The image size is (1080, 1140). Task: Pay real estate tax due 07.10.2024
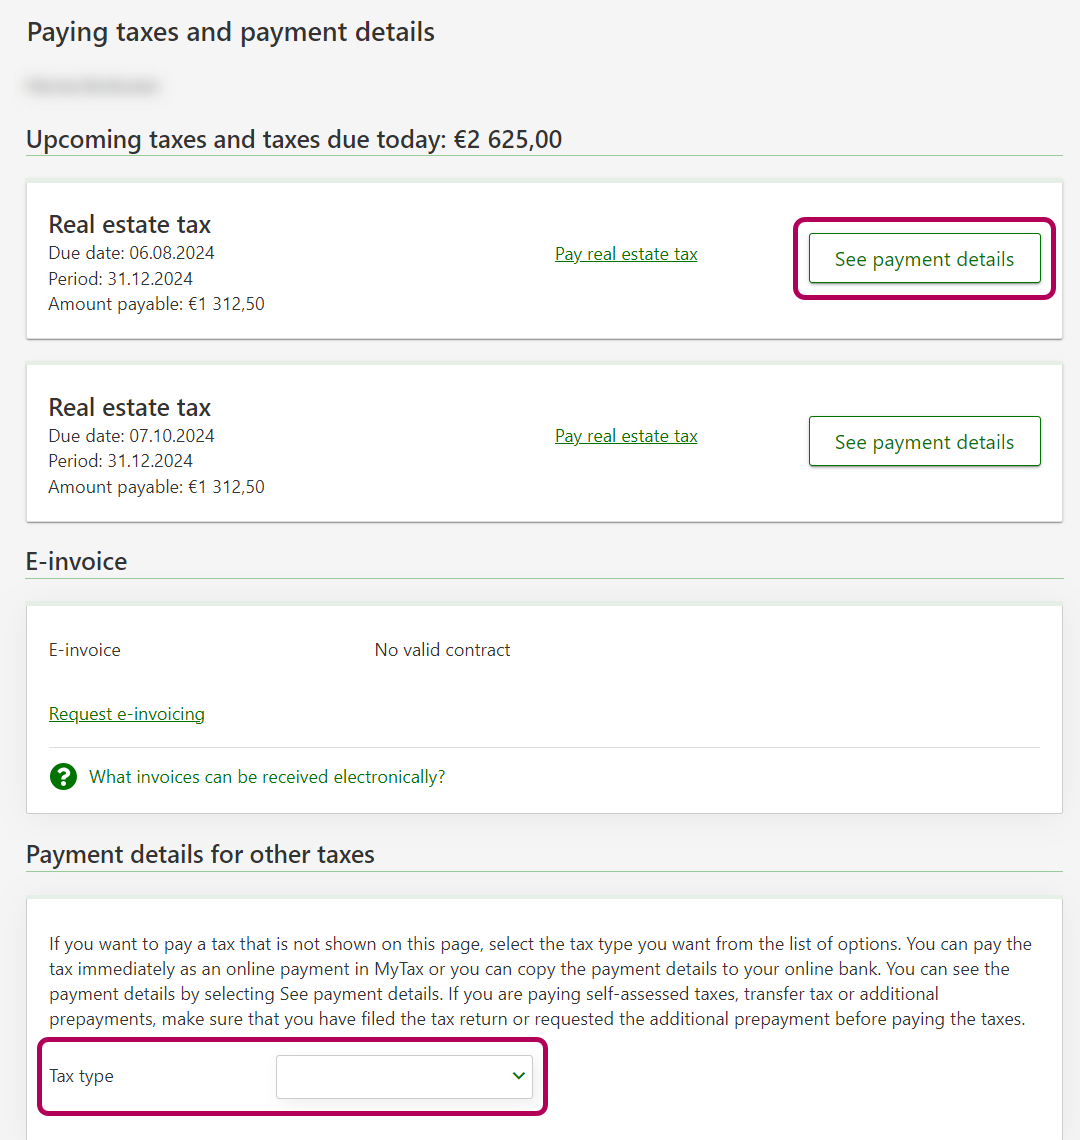tap(626, 436)
